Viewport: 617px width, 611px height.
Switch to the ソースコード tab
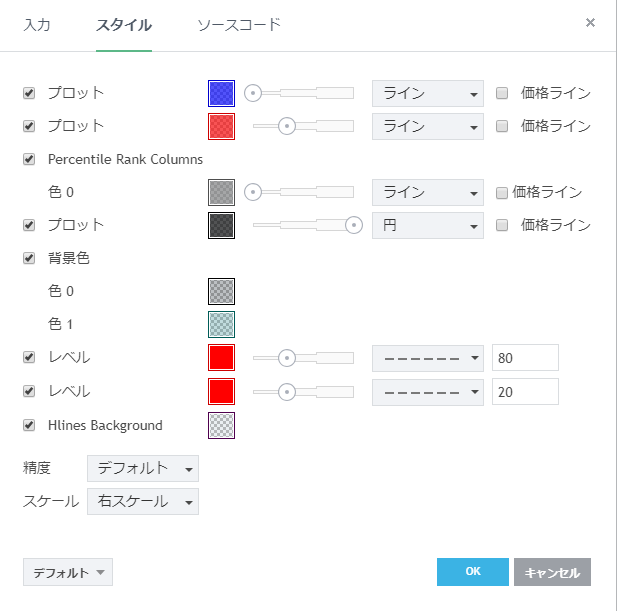239,24
